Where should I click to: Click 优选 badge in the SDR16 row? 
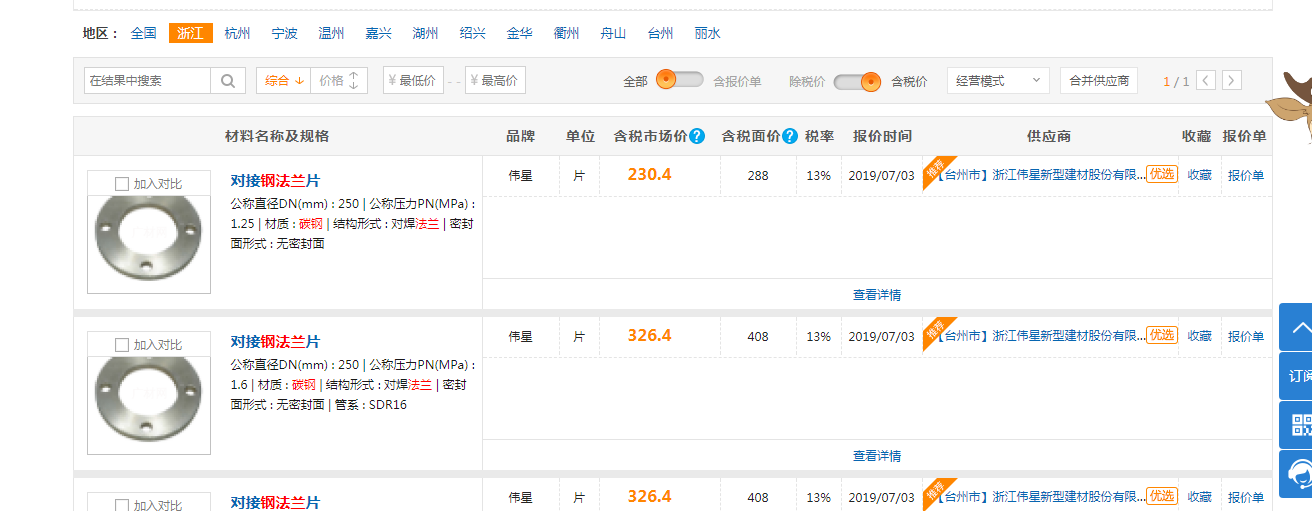1161,335
